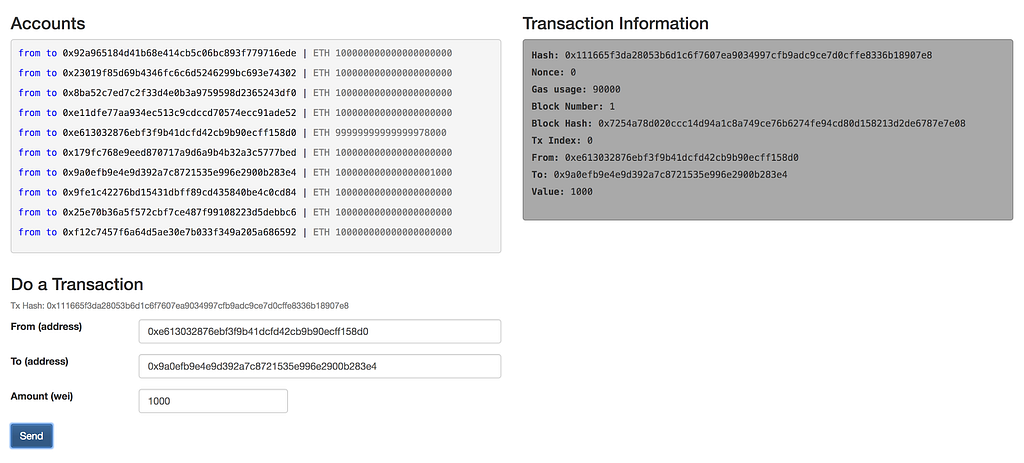Click 'from' link for account 0x92a965184d41...
This screenshot has height=463, width=1024.
tap(29, 53)
